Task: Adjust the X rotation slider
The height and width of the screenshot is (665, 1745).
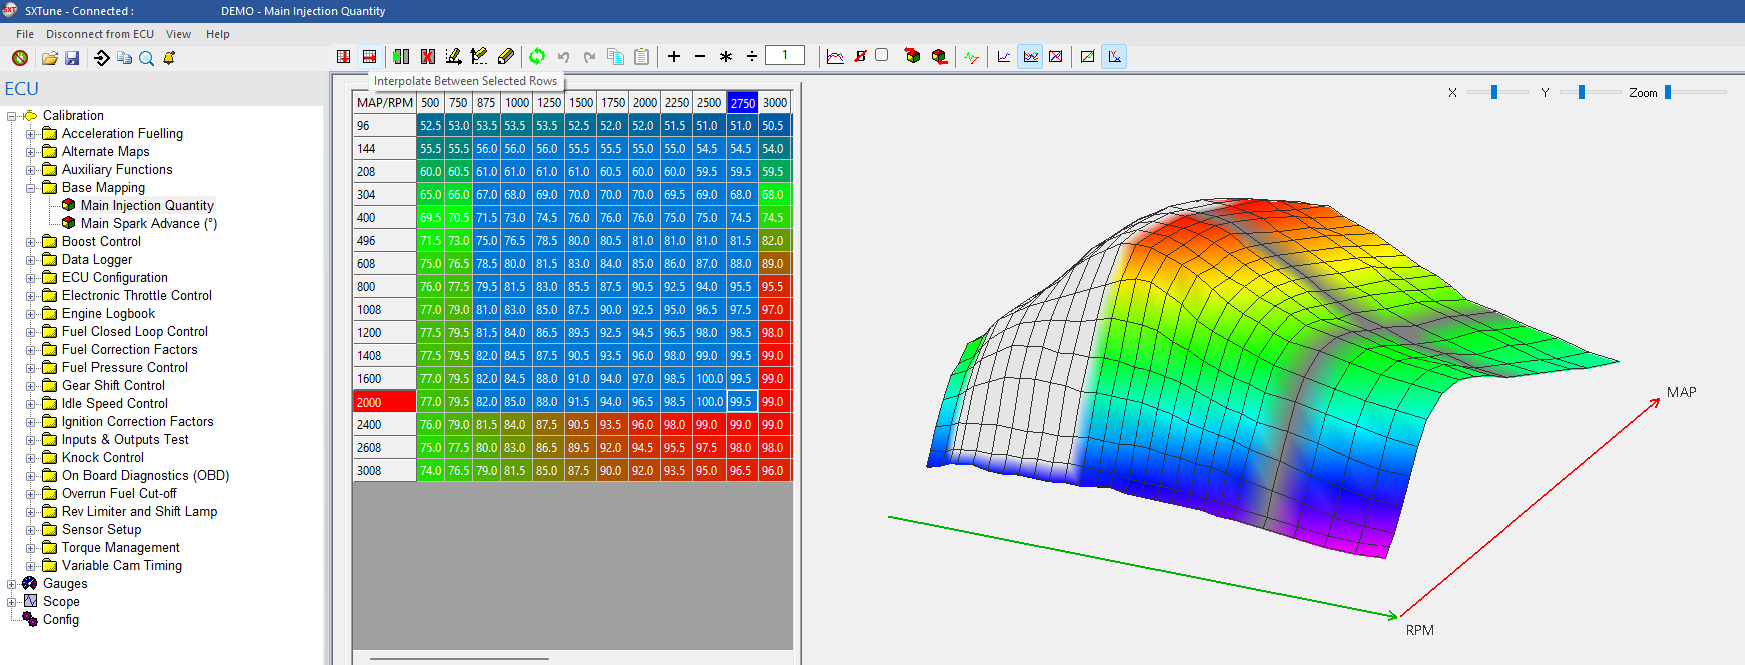Action: click(1494, 92)
